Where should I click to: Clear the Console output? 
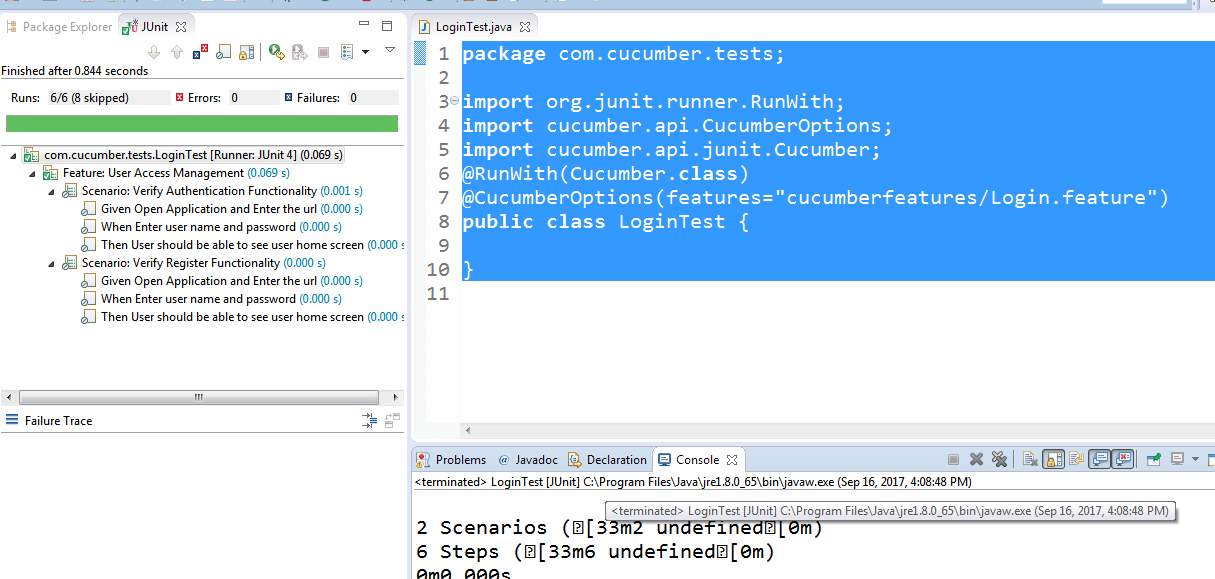[1030, 458]
